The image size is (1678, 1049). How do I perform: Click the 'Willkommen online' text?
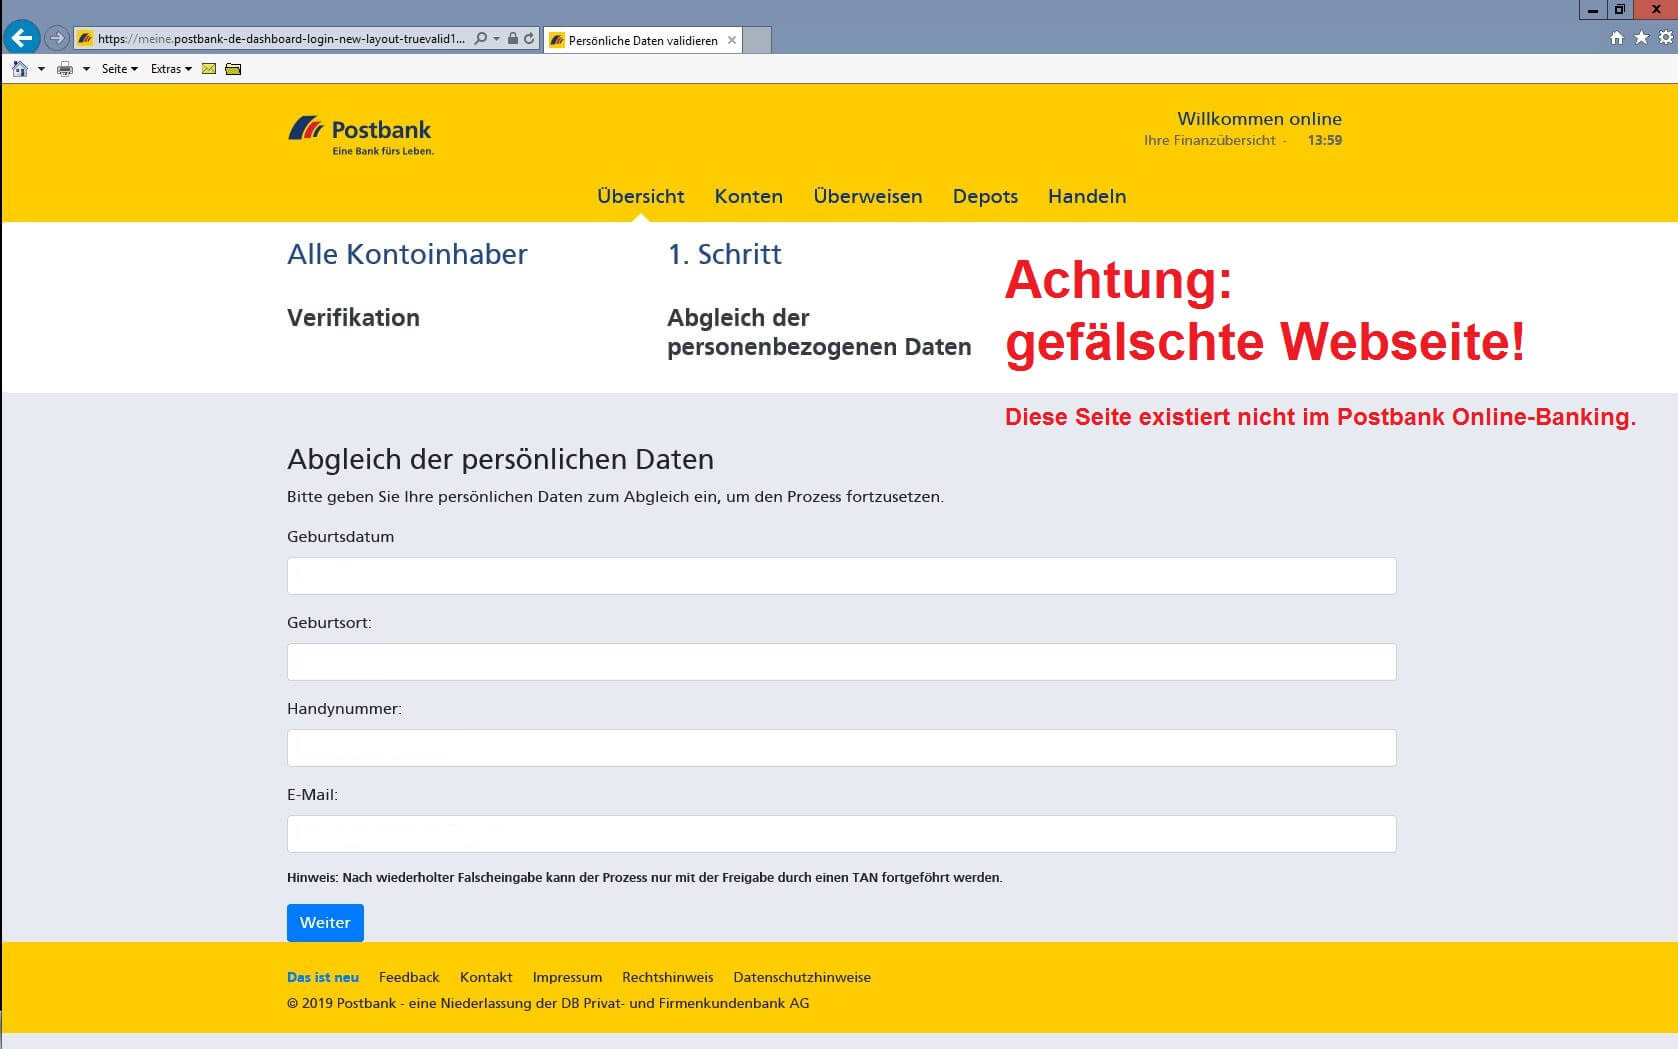click(x=1259, y=118)
